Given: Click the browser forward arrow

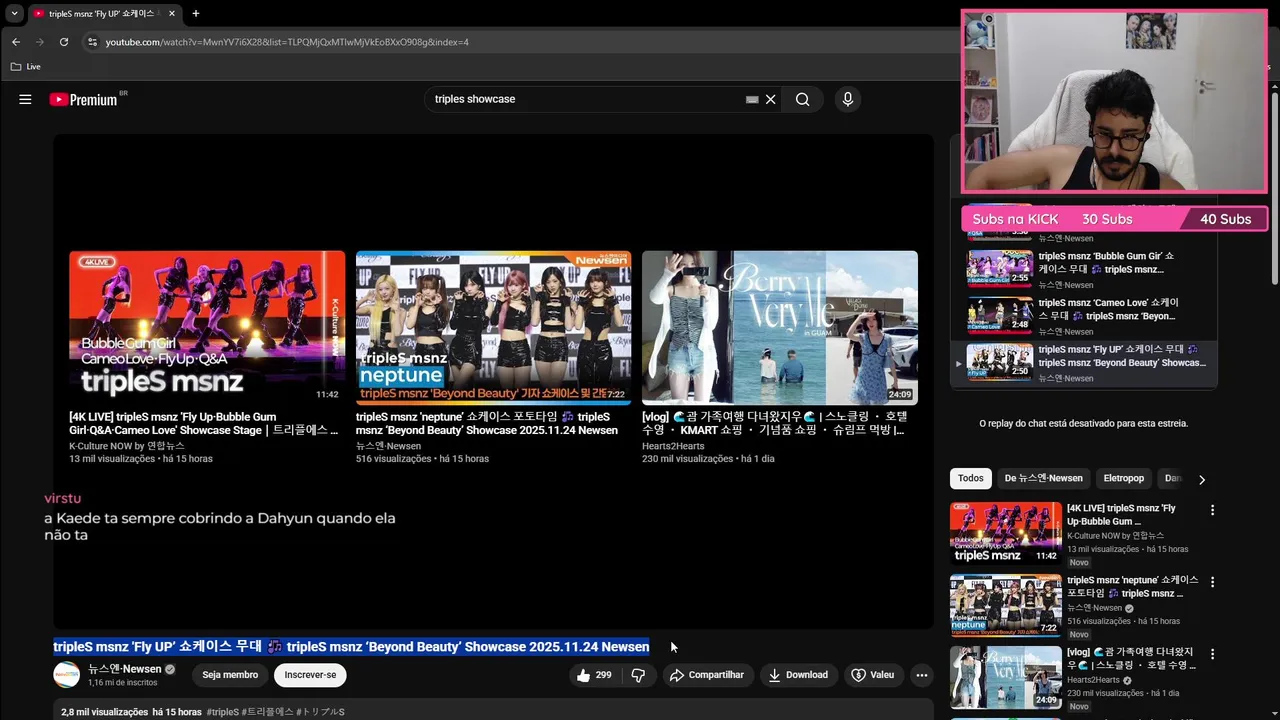Looking at the screenshot, I should coord(39,42).
